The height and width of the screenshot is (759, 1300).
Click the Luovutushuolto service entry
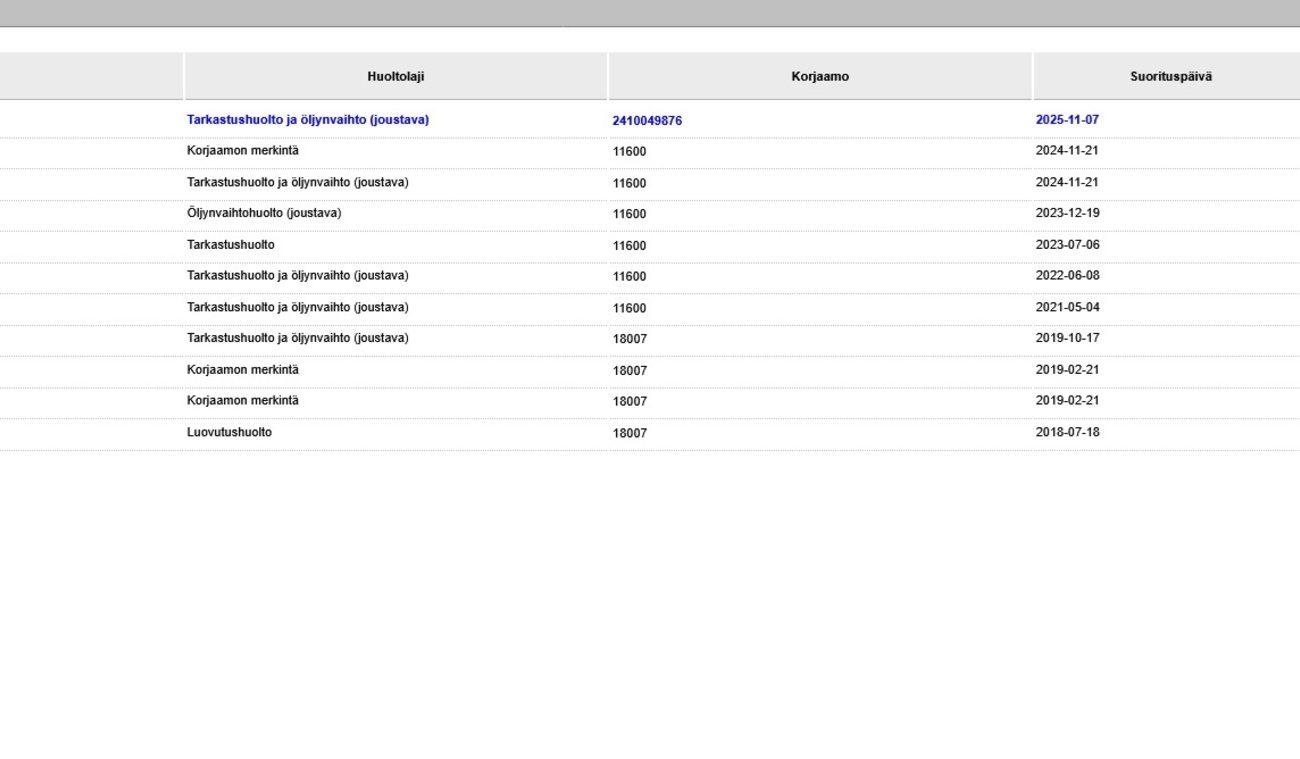(229, 433)
